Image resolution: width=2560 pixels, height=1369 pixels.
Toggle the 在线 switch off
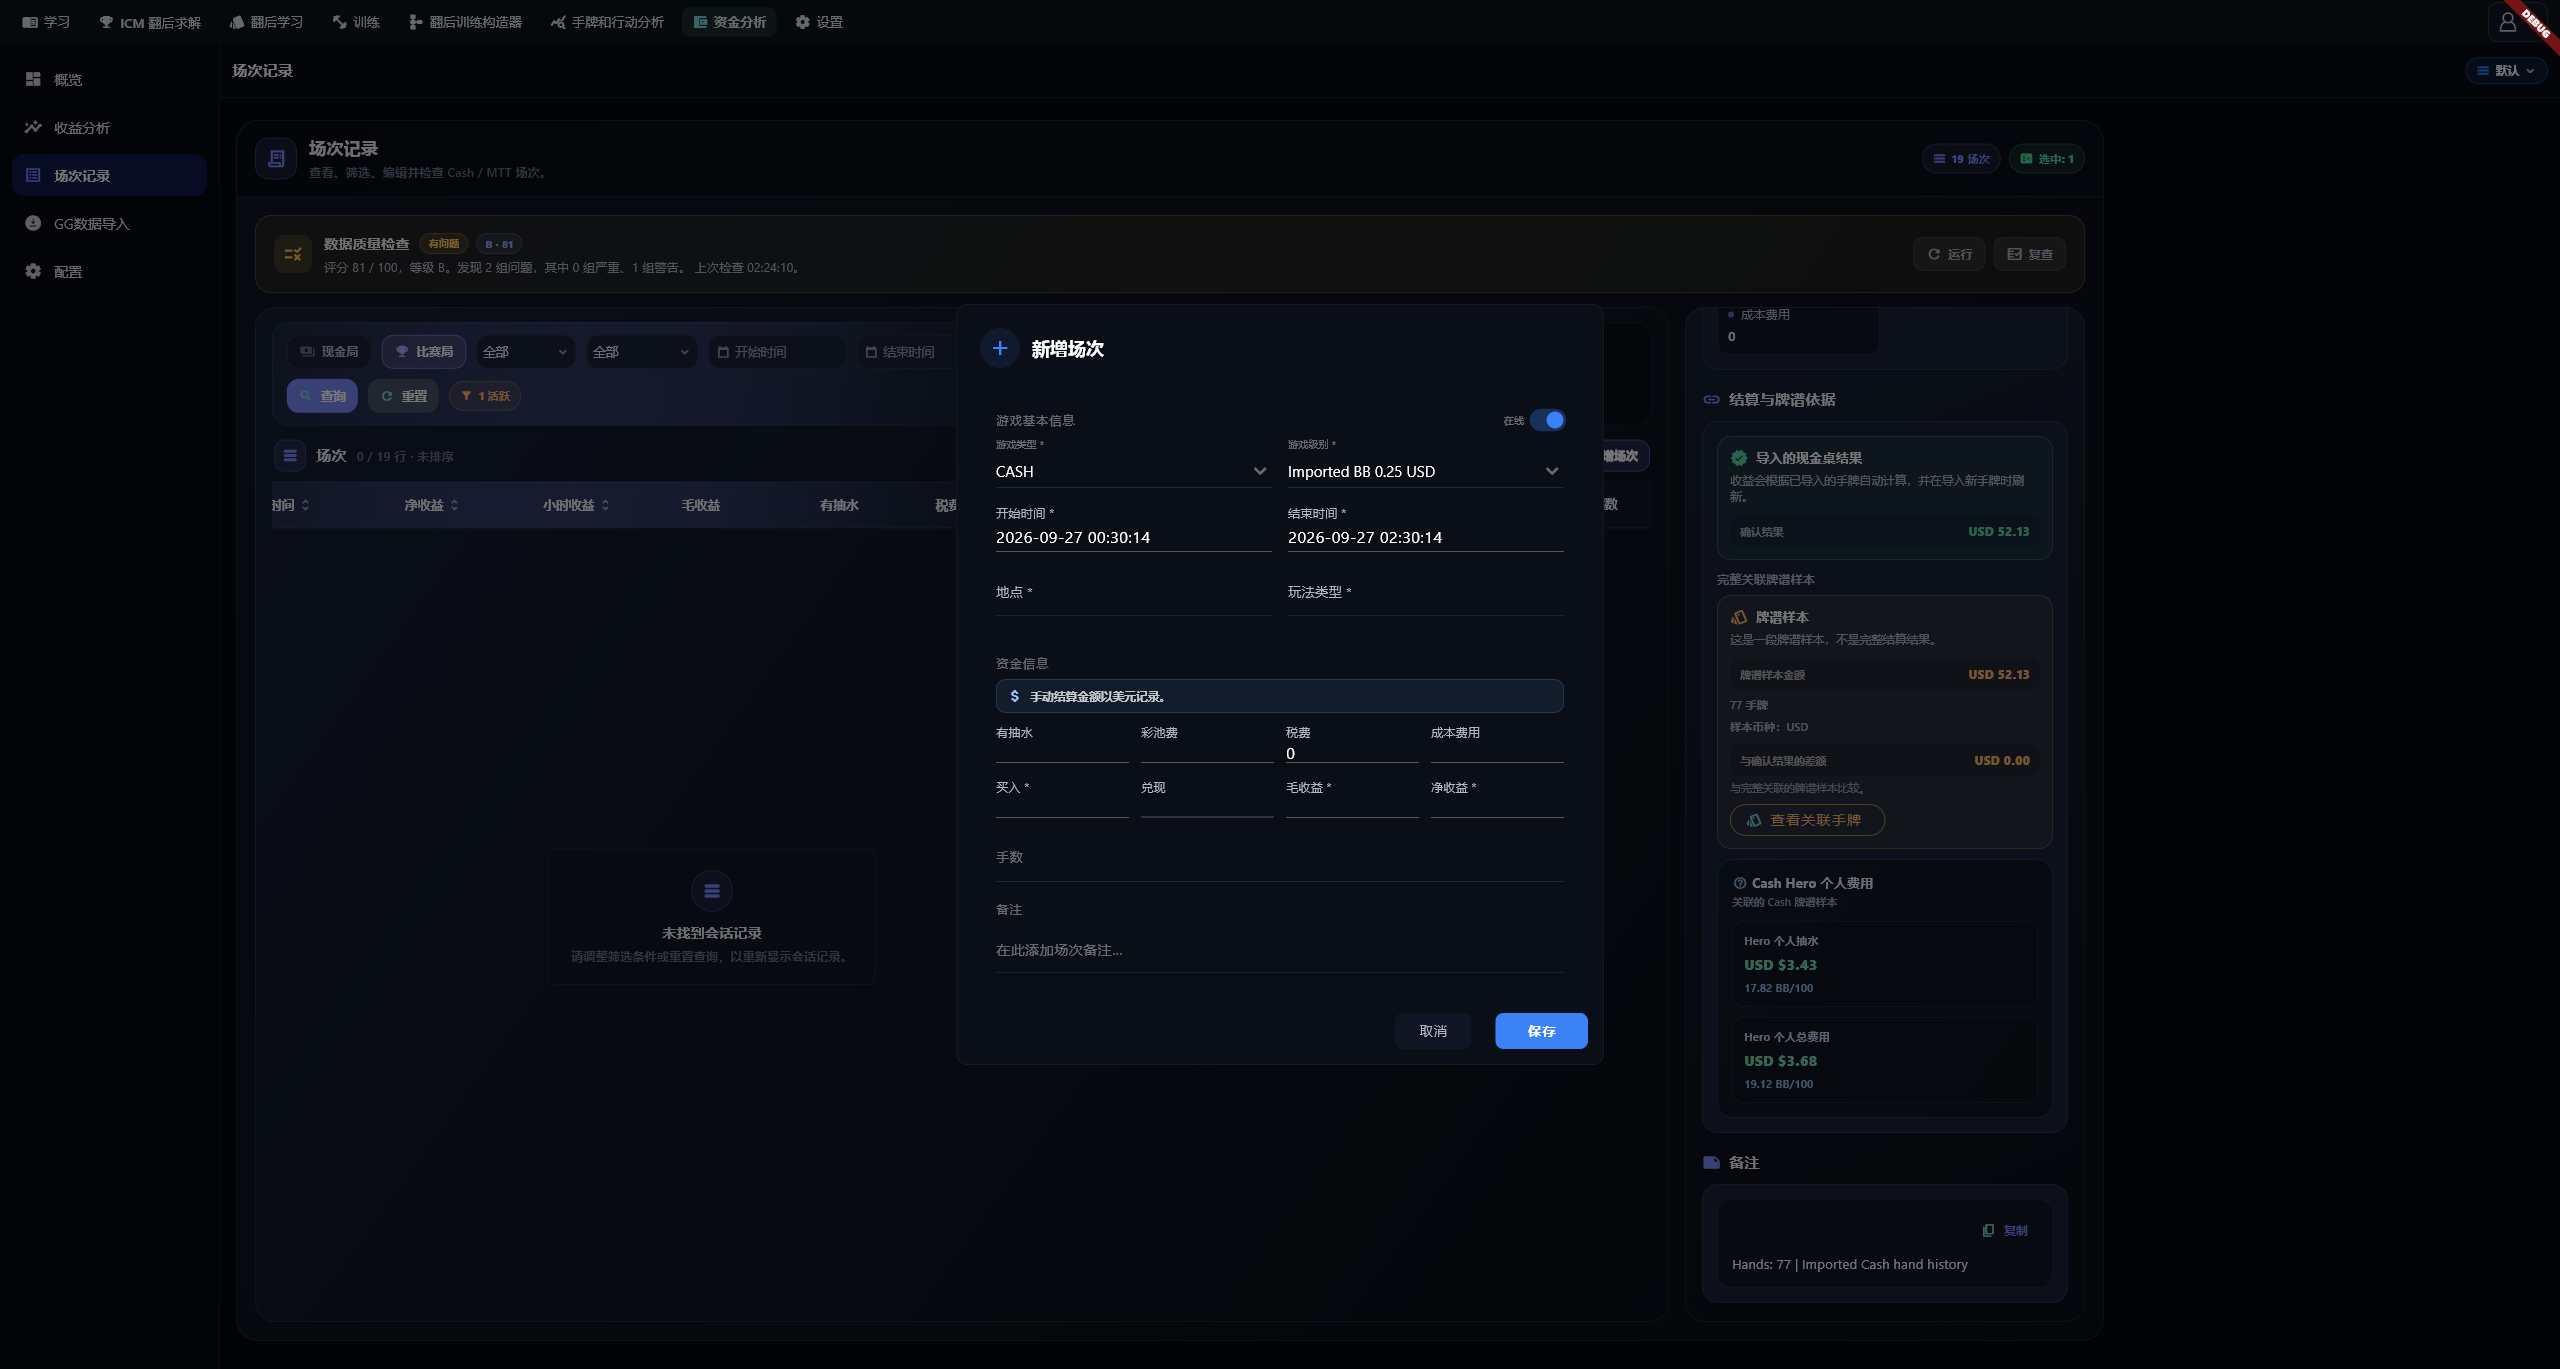tap(1548, 420)
